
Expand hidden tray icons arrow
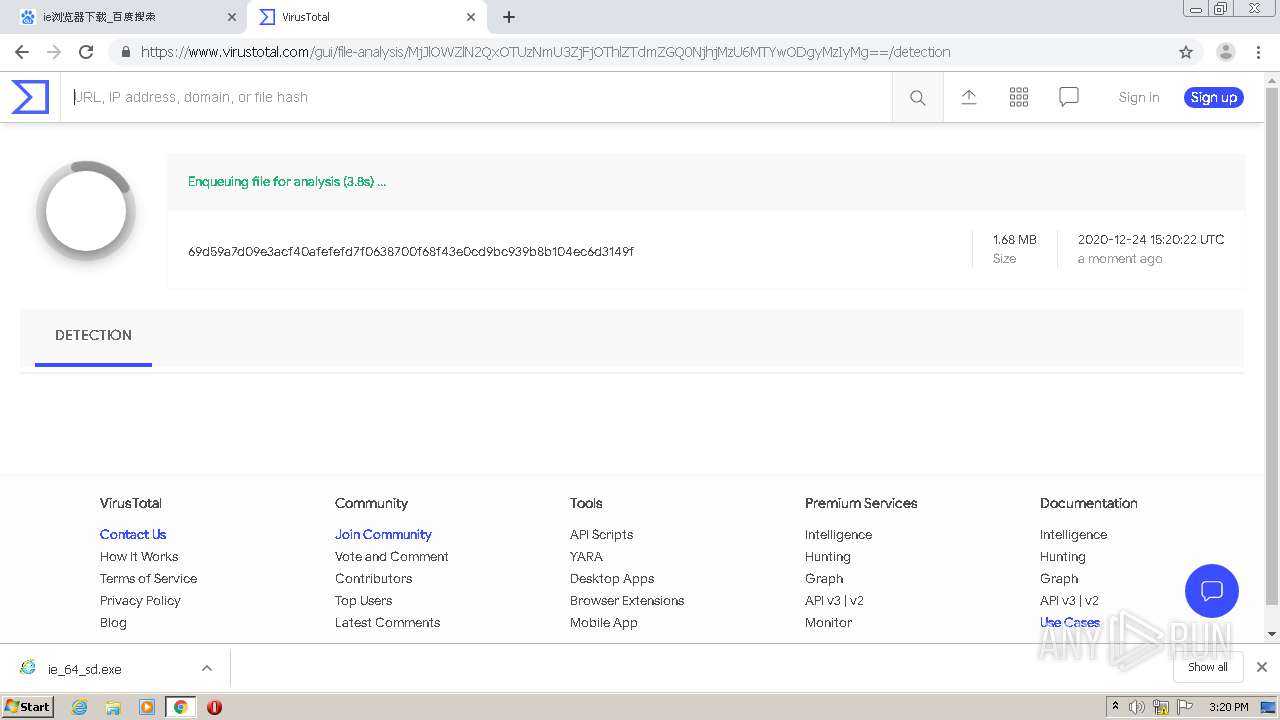(x=1115, y=707)
